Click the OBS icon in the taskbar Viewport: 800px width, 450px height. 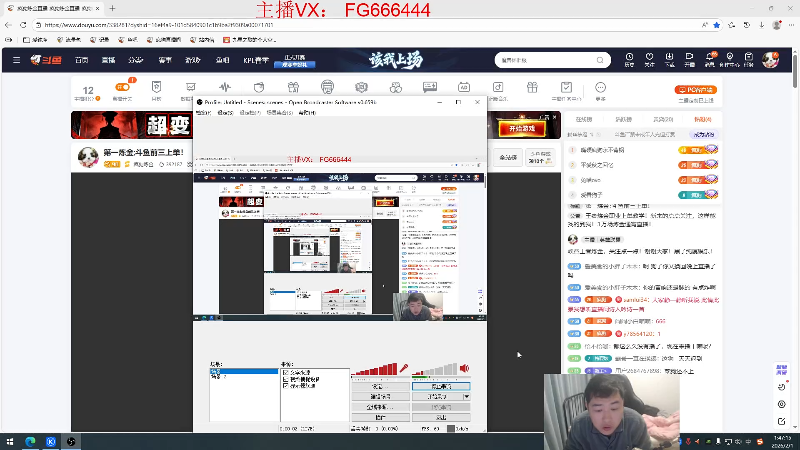(71, 441)
